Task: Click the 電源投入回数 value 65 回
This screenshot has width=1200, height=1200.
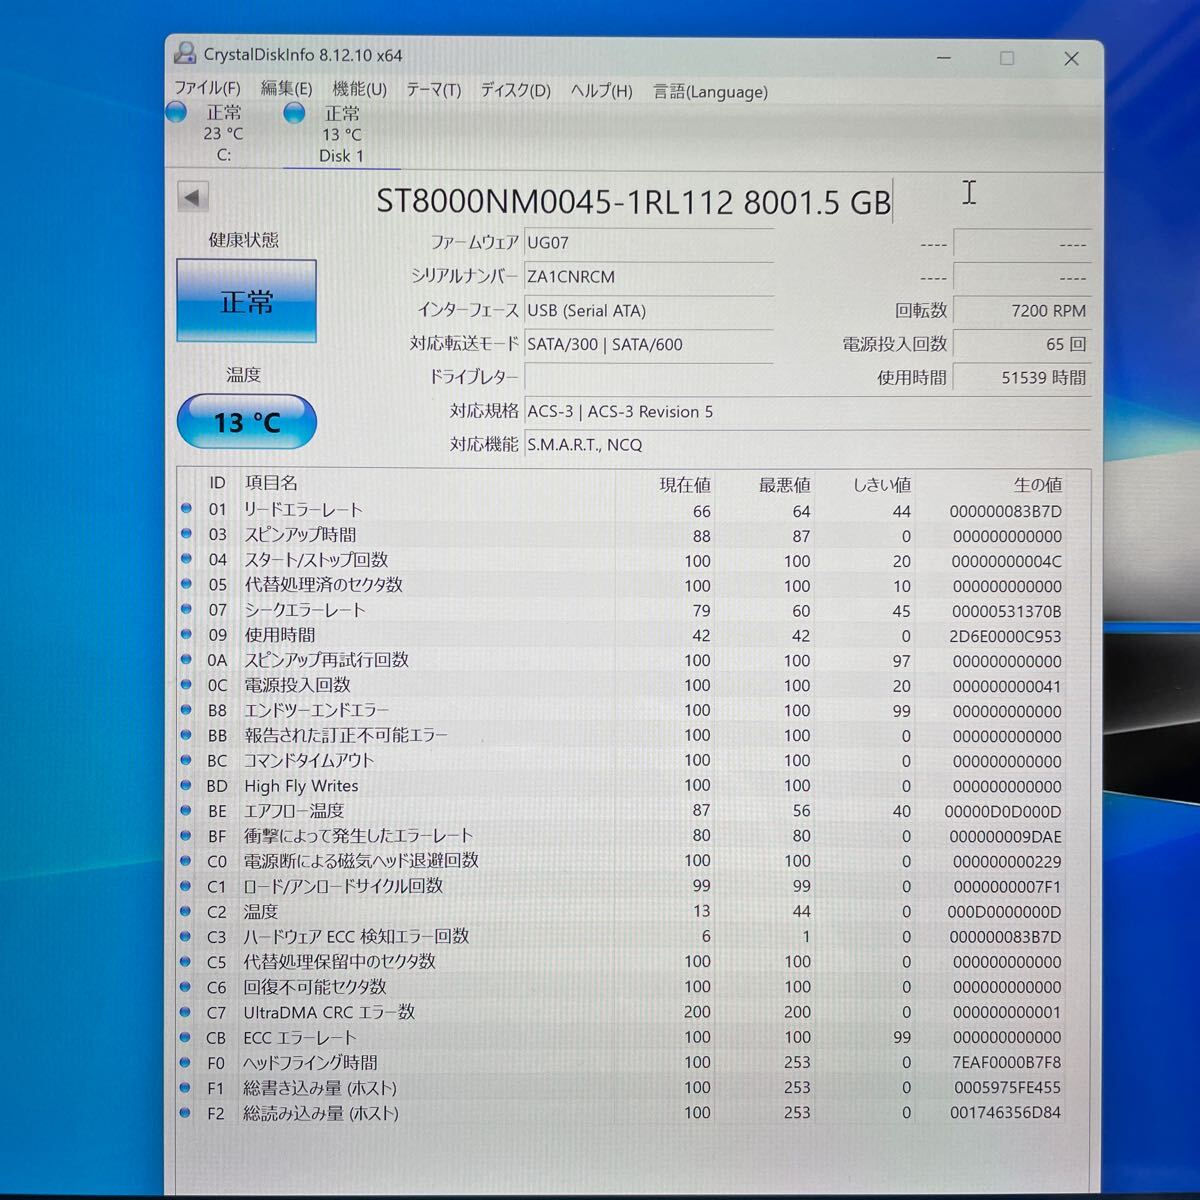Action: tap(1021, 344)
